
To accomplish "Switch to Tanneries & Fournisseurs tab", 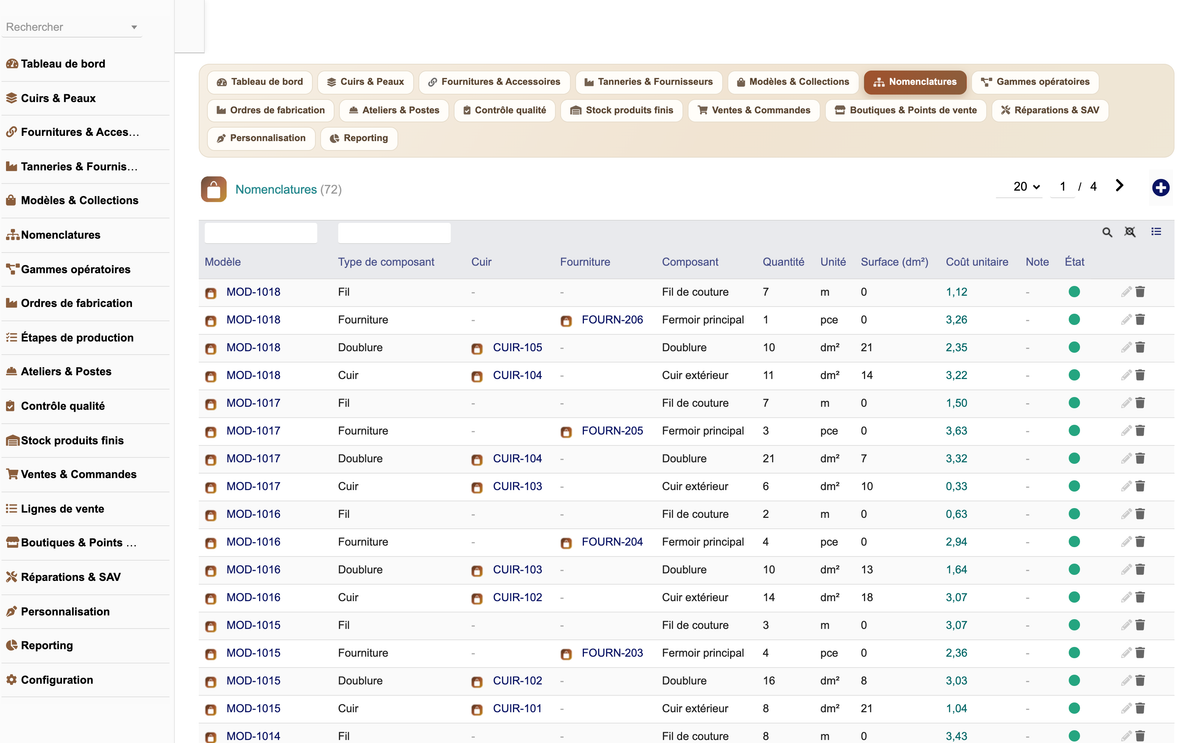I will point(649,82).
